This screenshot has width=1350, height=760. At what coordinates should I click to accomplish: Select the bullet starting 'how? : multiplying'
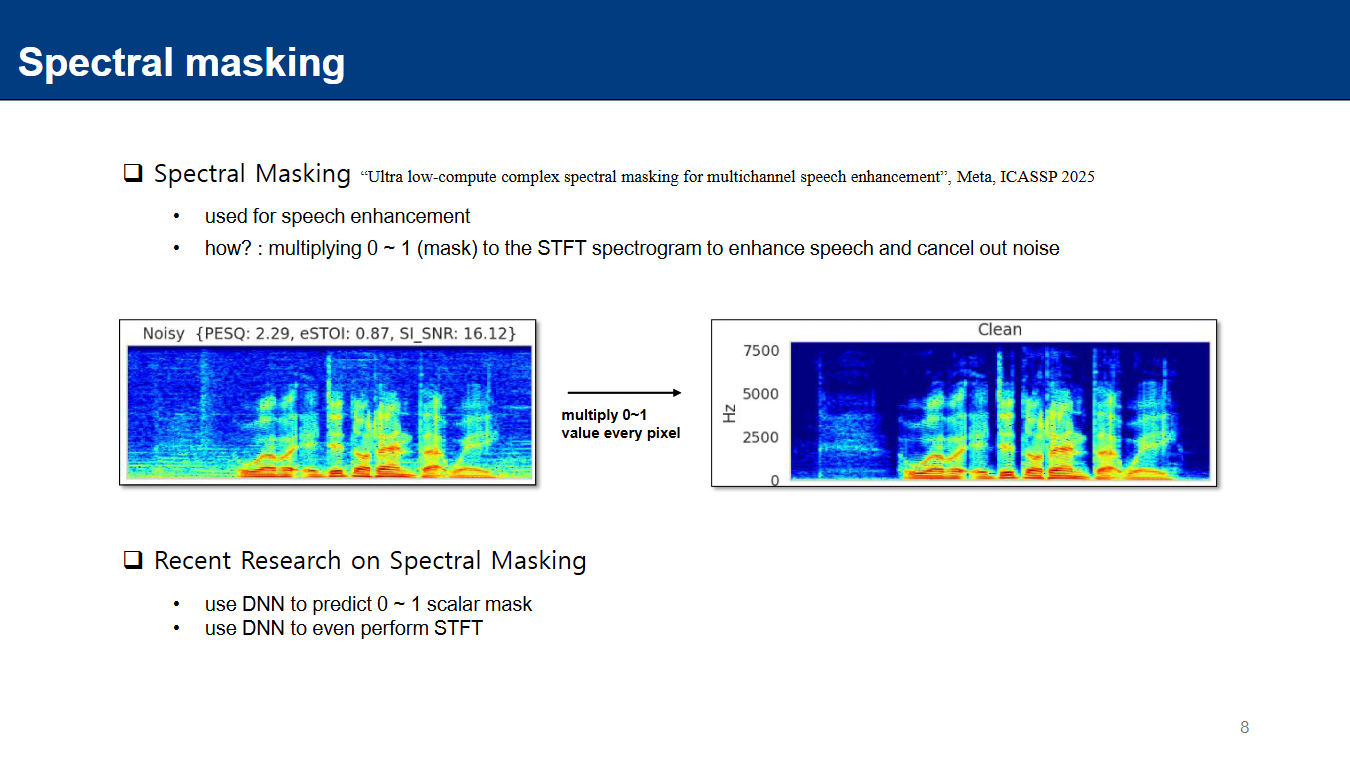click(x=632, y=248)
